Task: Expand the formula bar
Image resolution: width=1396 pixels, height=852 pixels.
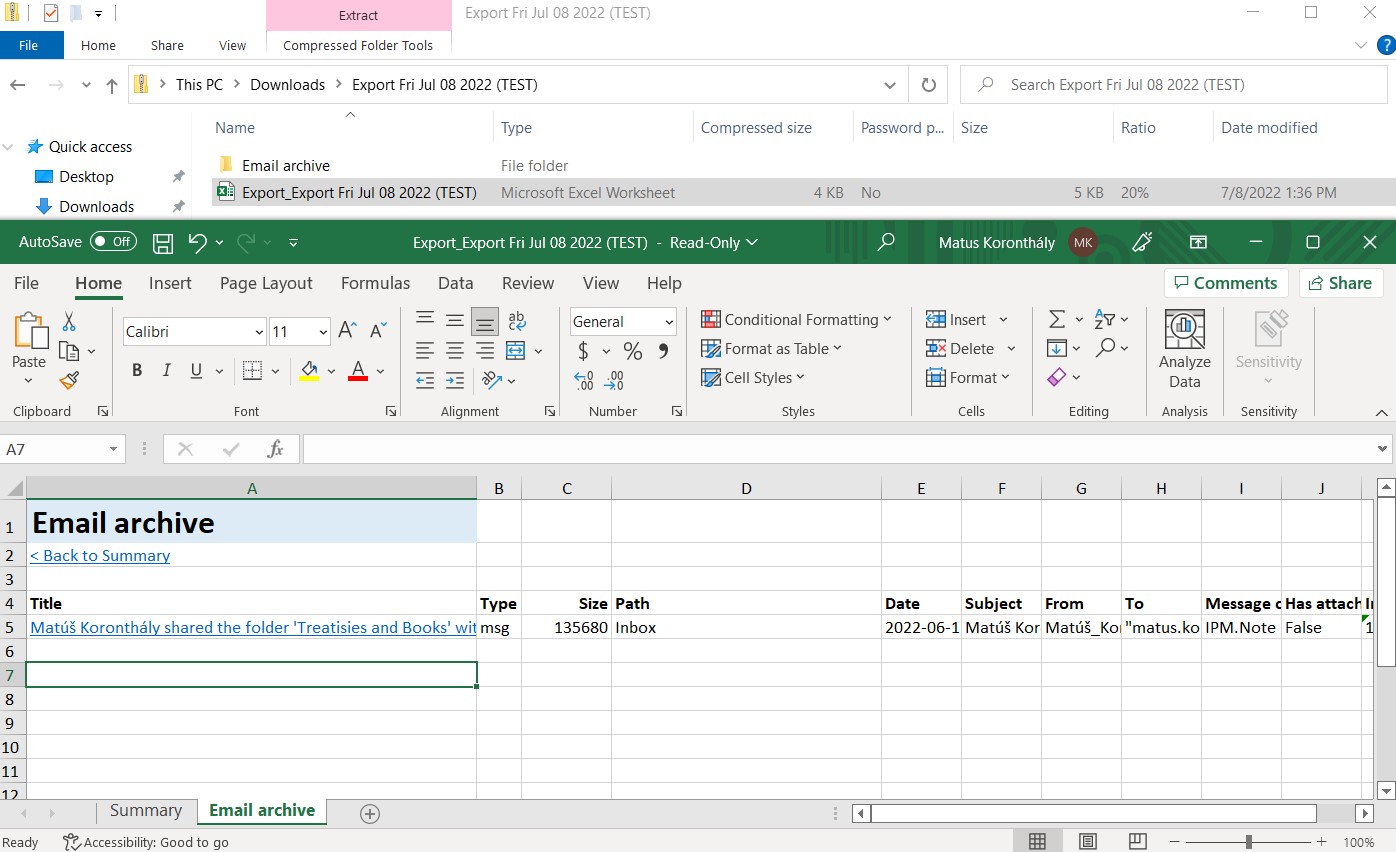Action: (x=1383, y=450)
